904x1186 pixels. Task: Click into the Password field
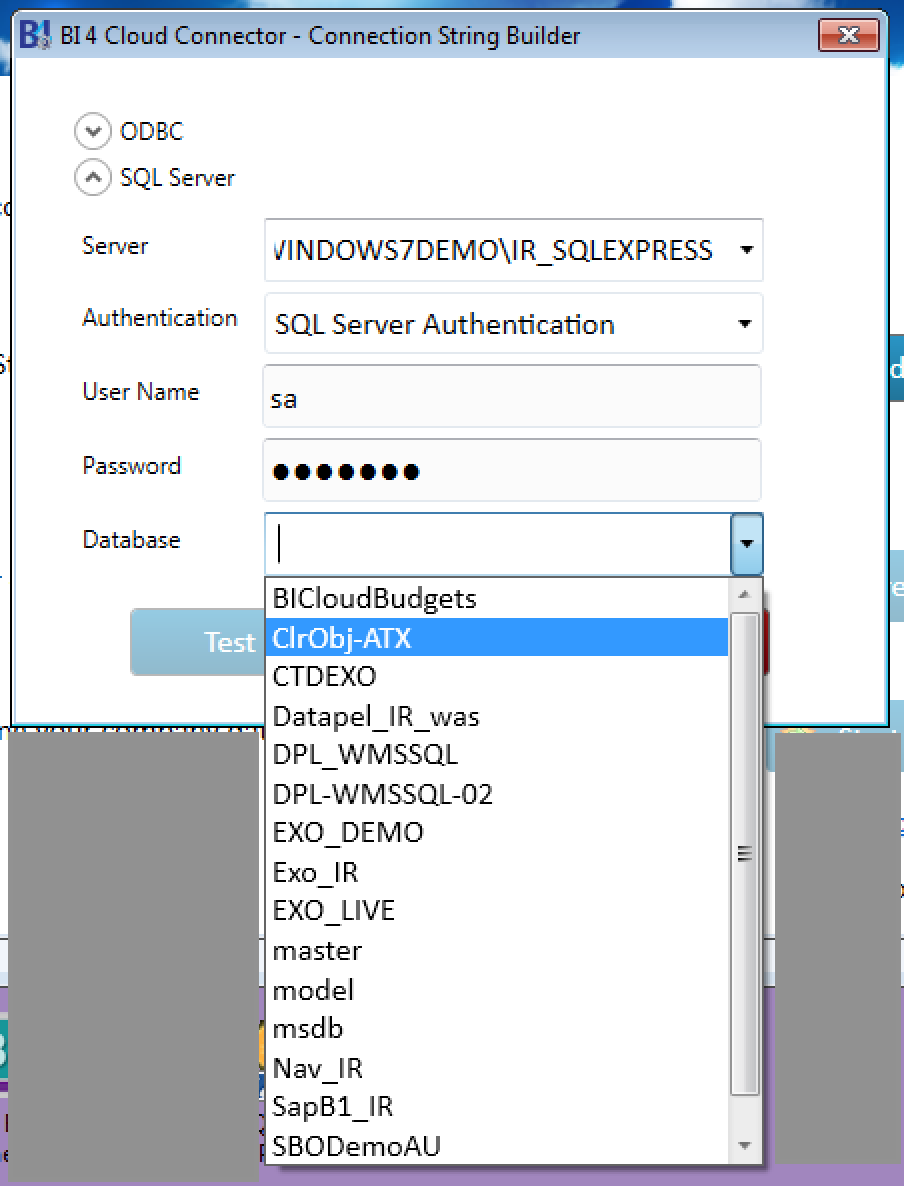(512, 470)
